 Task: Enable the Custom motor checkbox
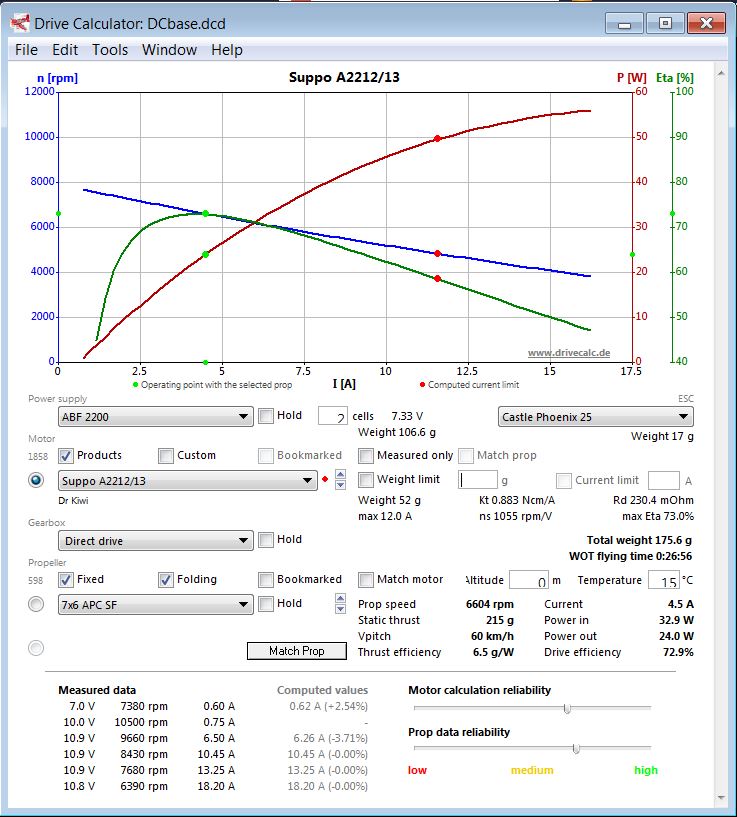pos(166,456)
